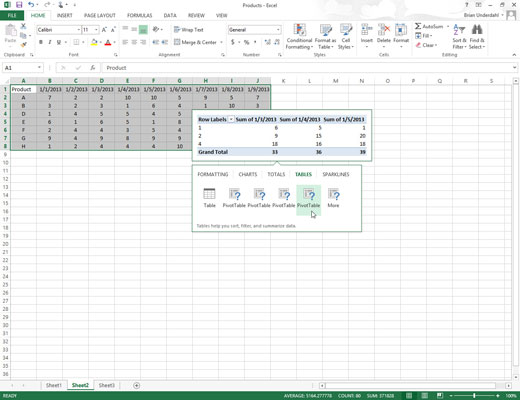Toggle Middle Align in Alignment group
Viewport: 520px width, 400px height.
(x=134, y=30)
